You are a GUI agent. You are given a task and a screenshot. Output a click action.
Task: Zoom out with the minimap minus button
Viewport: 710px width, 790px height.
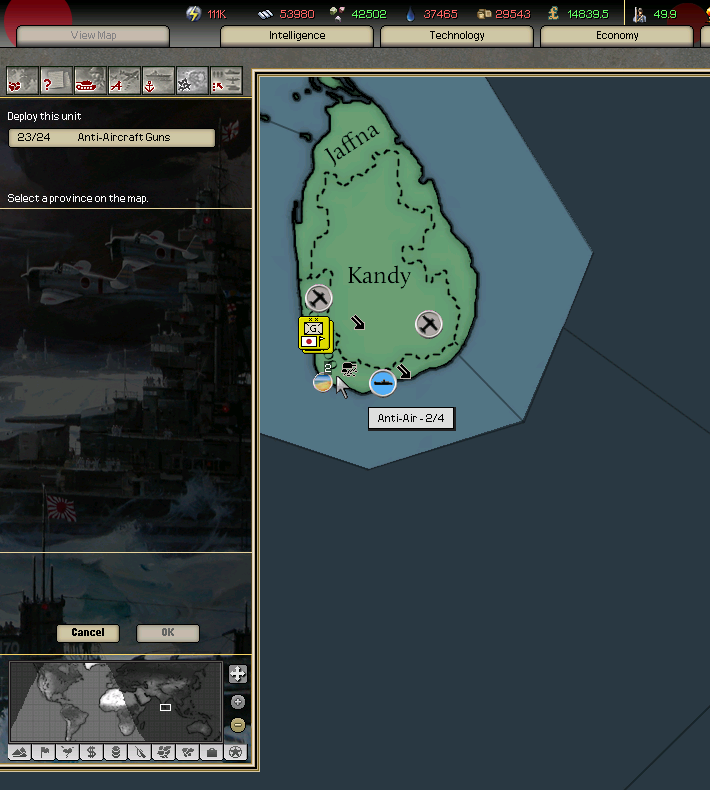(237, 724)
